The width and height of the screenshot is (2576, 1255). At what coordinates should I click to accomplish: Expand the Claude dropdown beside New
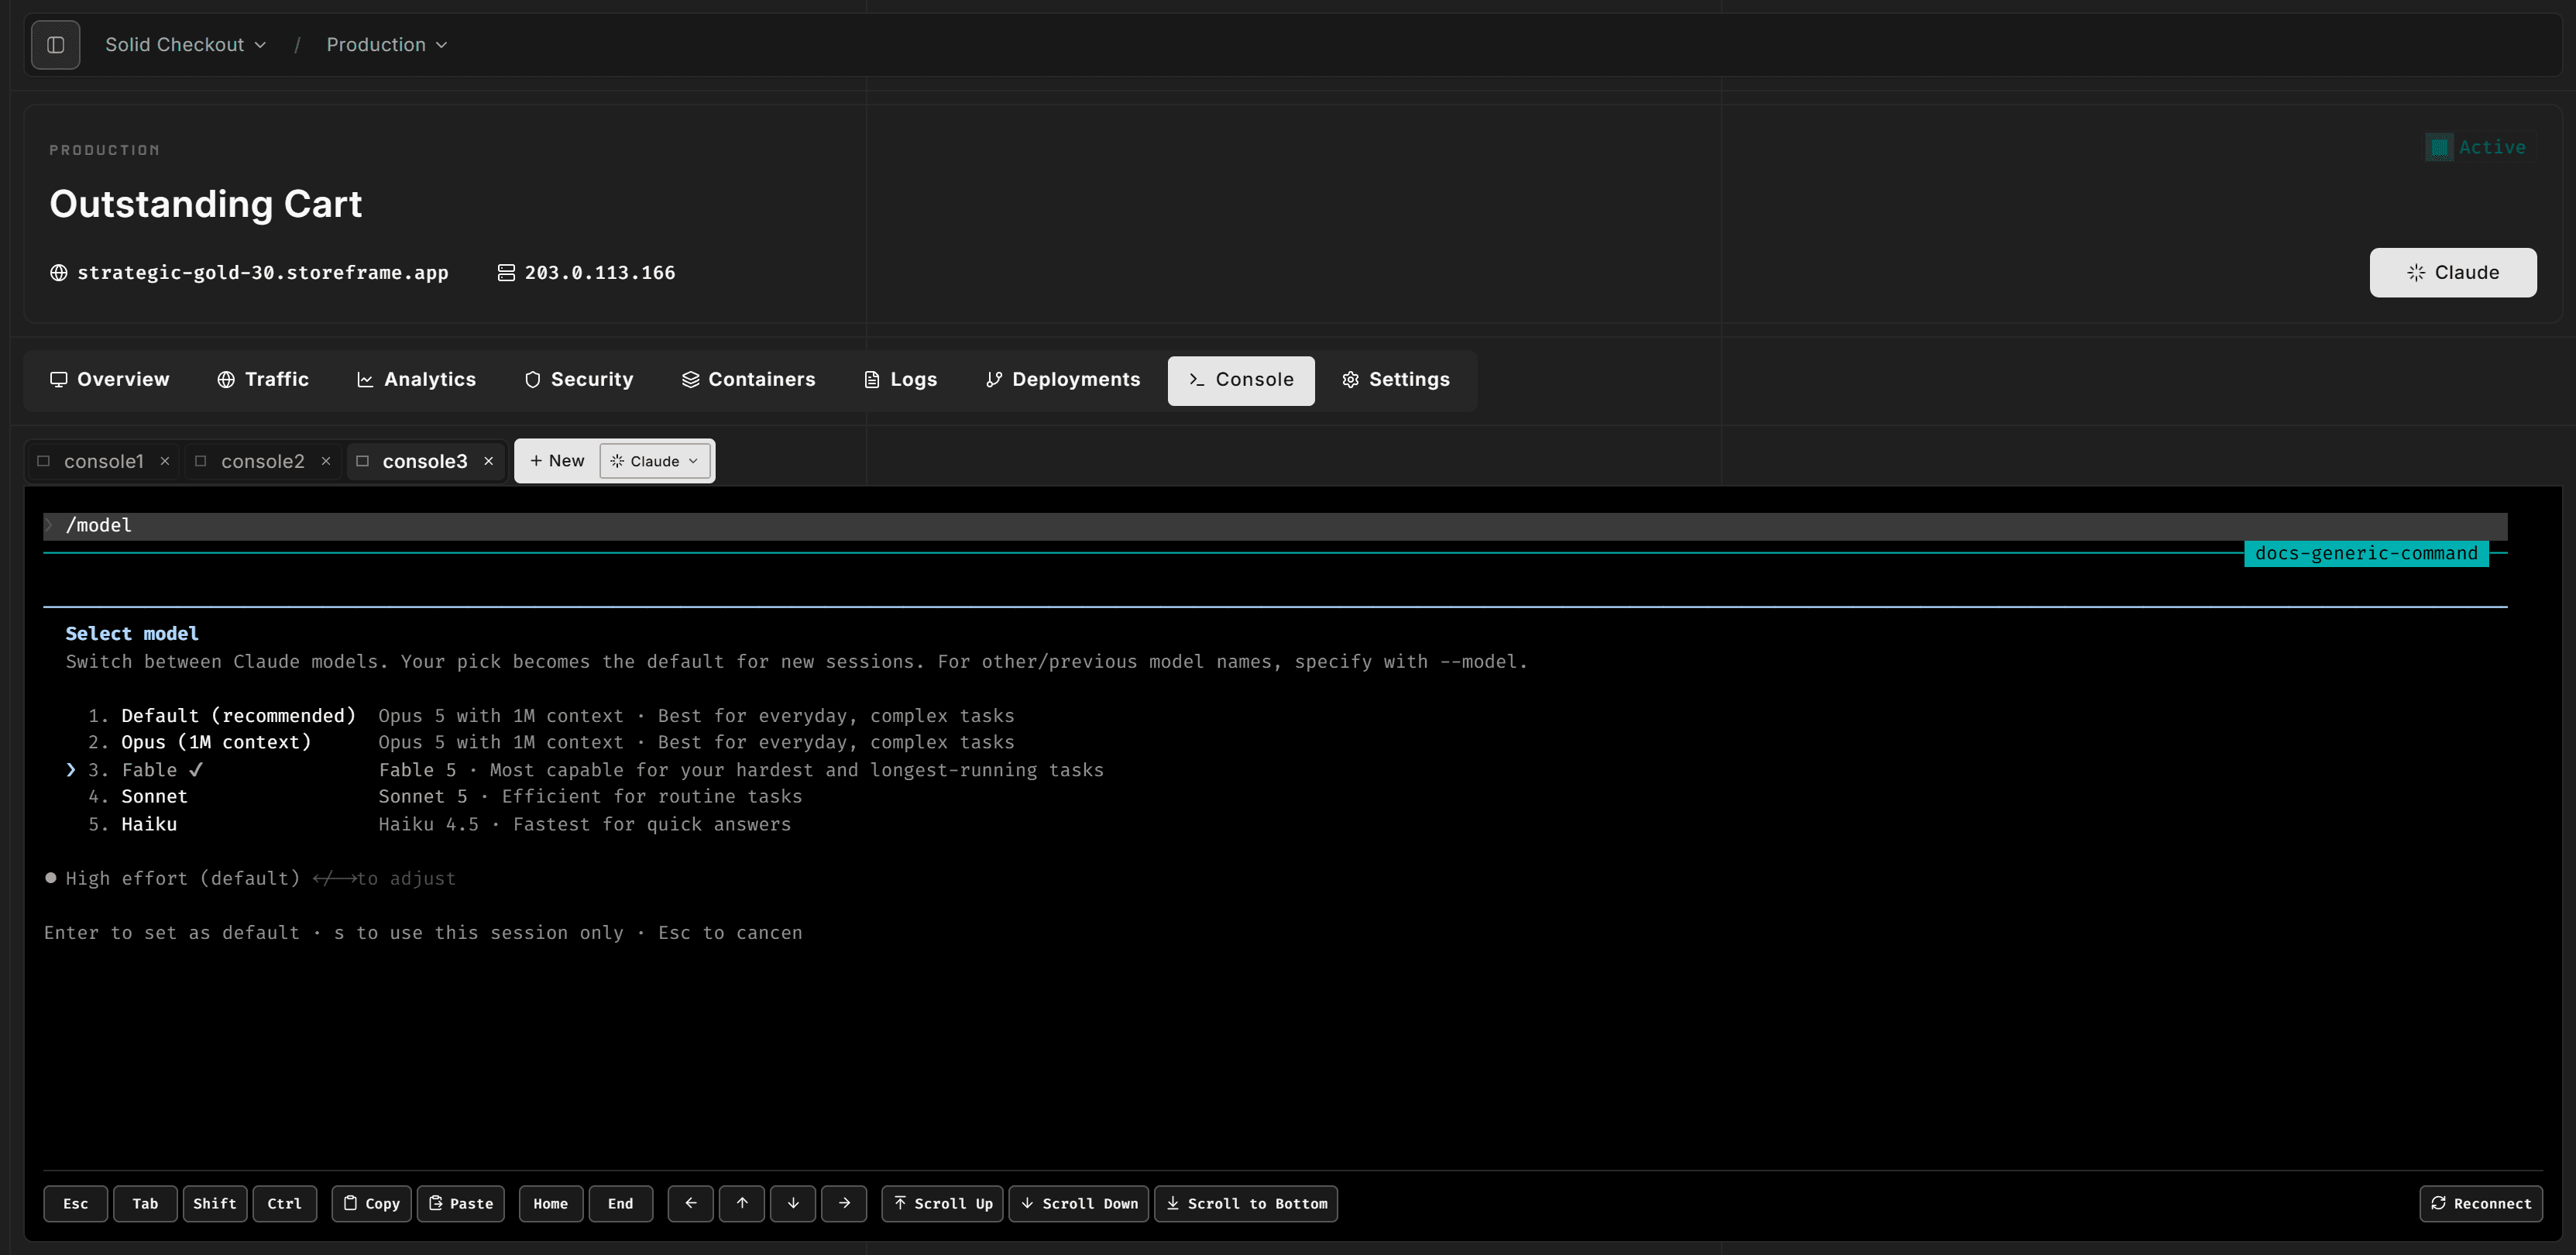(655, 462)
